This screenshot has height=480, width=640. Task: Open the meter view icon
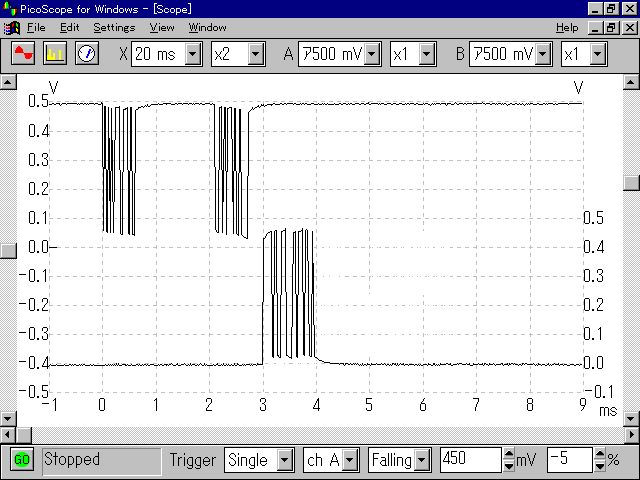coord(87,53)
